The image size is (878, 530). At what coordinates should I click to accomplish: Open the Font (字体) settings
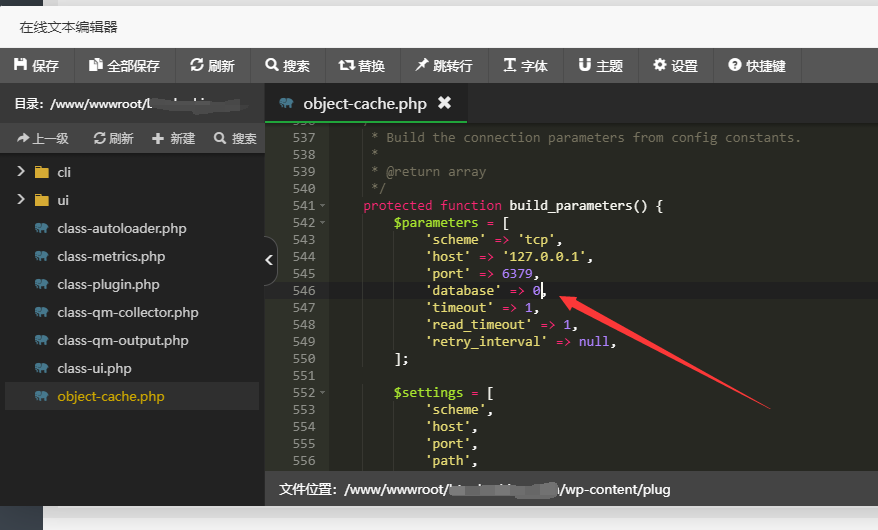click(525, 66)
